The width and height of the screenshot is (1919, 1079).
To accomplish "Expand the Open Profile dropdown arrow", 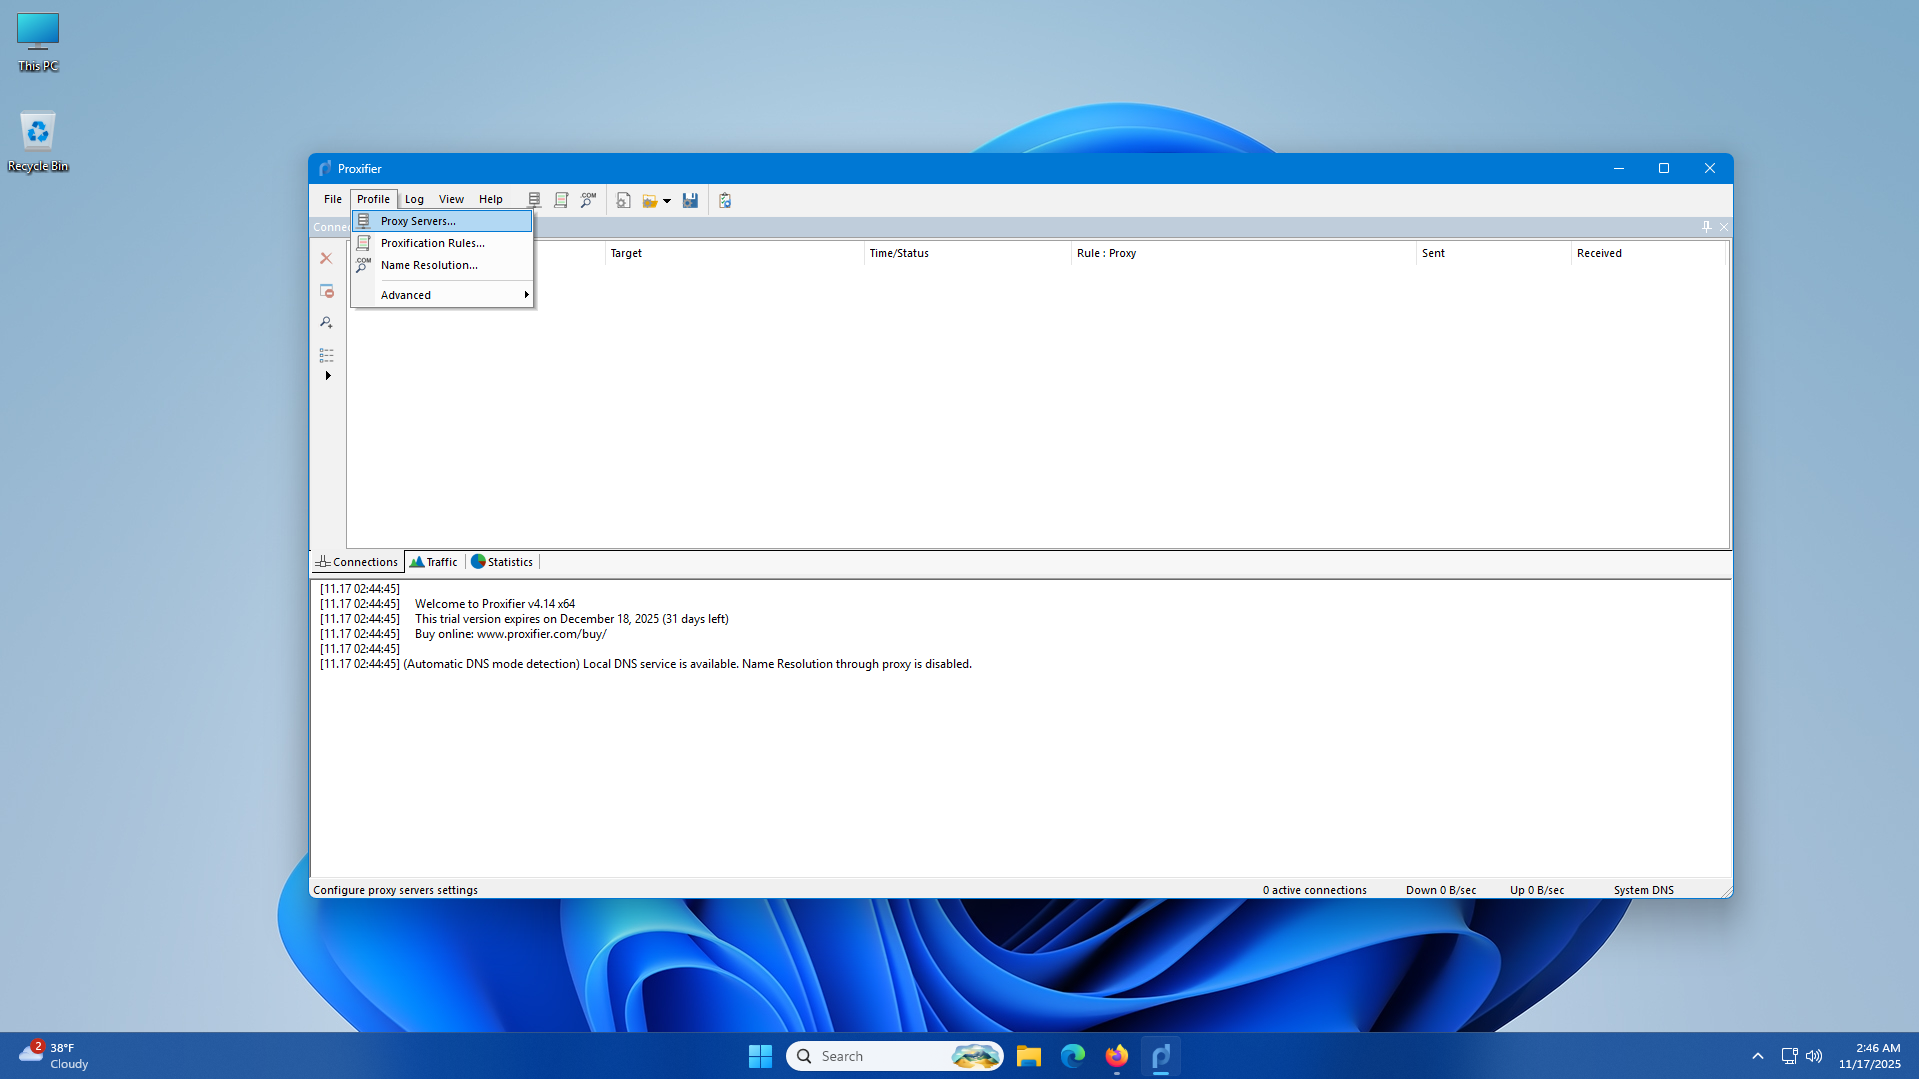I will coord(667,201).
